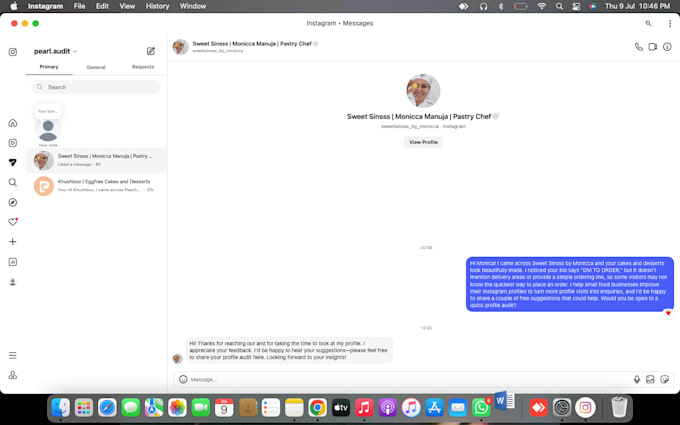Open three-dot window options menu
Viewport: 680px width, 425px height.
(x=670, y=23)
